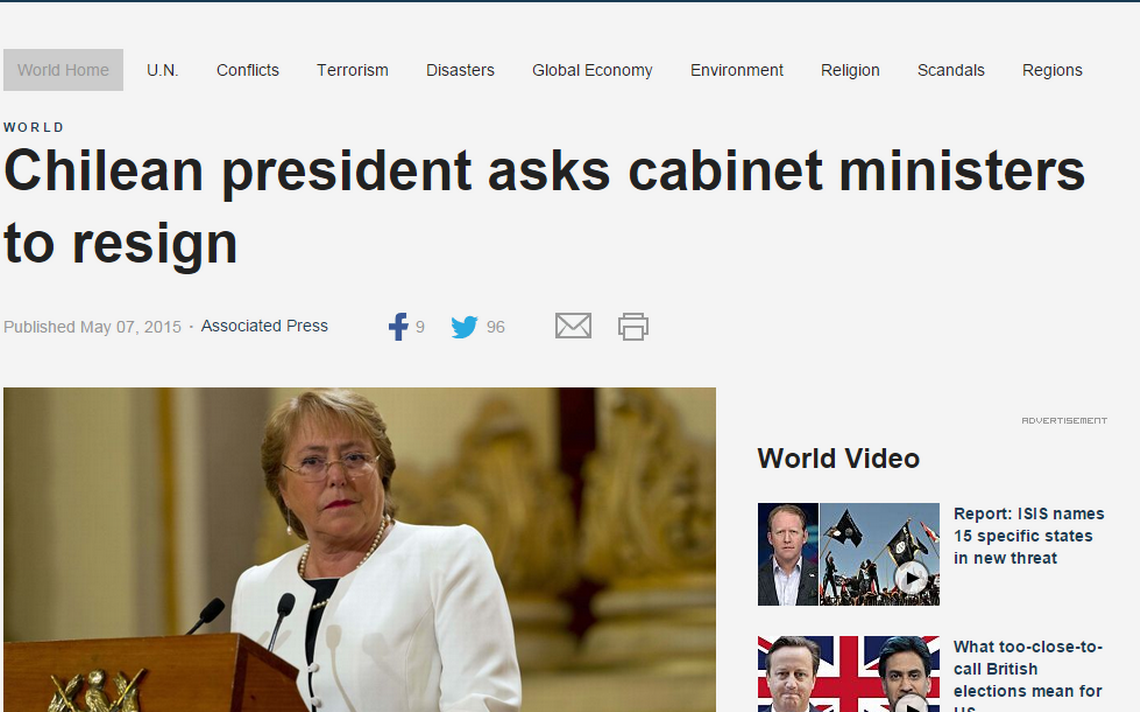
Task: Email this article with the envelope icon
Action: coord(573,326)
